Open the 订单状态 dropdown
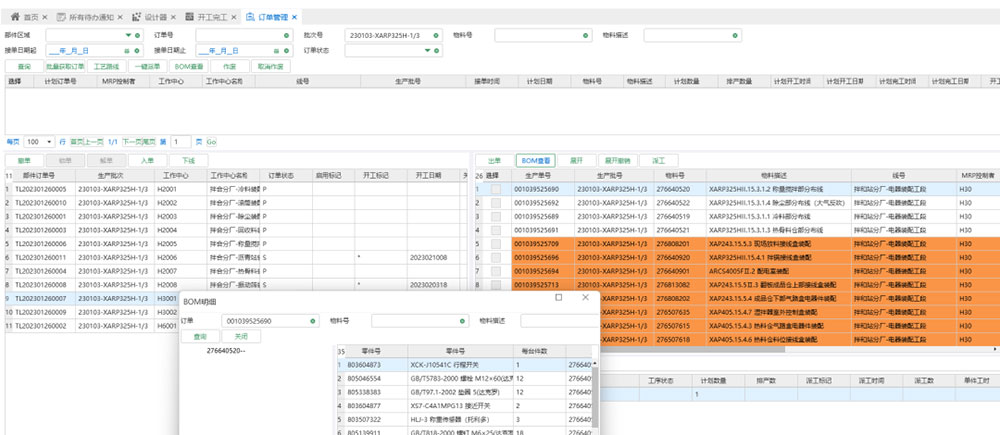Image resolution: width=1000 pixels, height=435 pixels. [427, 50]
